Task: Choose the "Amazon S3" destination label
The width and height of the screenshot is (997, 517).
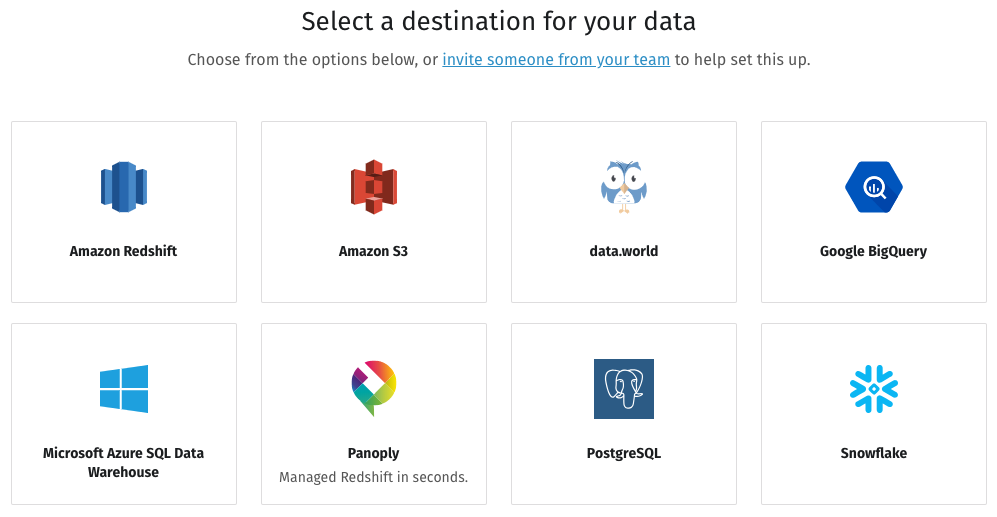Action: (x=374, y=252)
